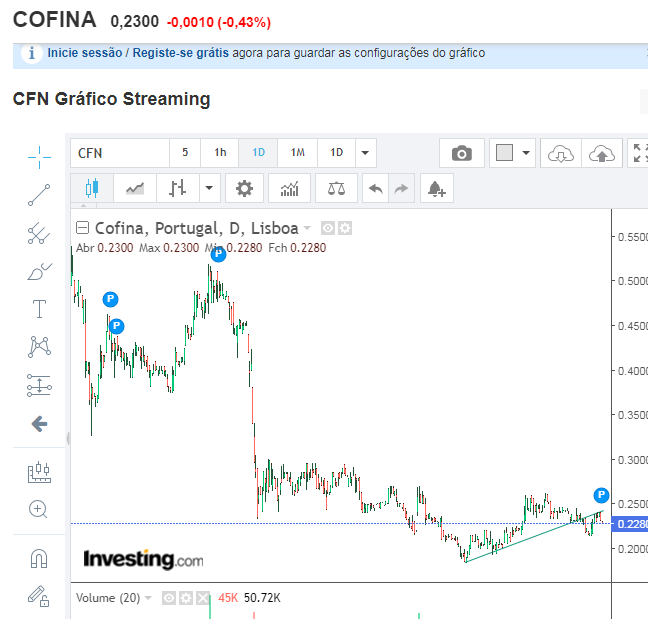Select the 1M interval
The image size is (648, 619).
pyautogui.click(x=298, y=153)
